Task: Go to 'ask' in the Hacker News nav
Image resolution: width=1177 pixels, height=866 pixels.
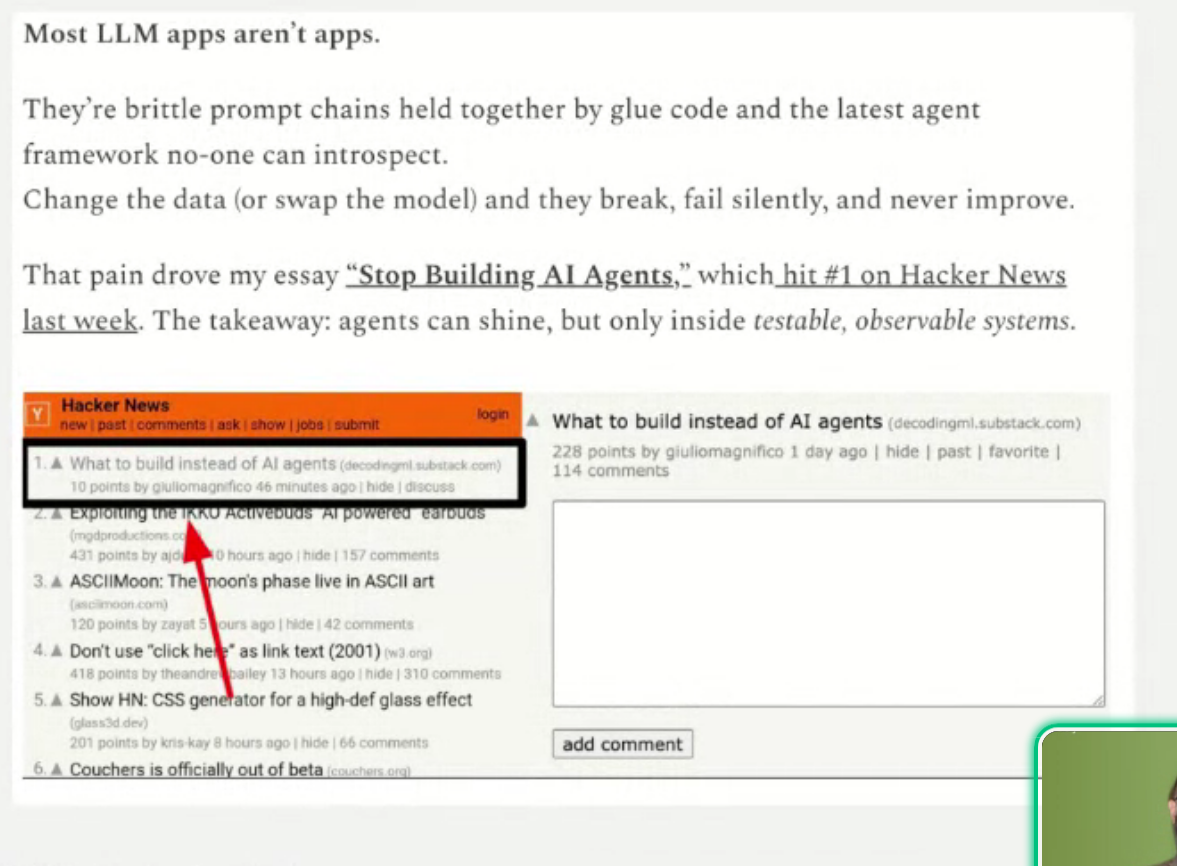Action: click(229, 425)
